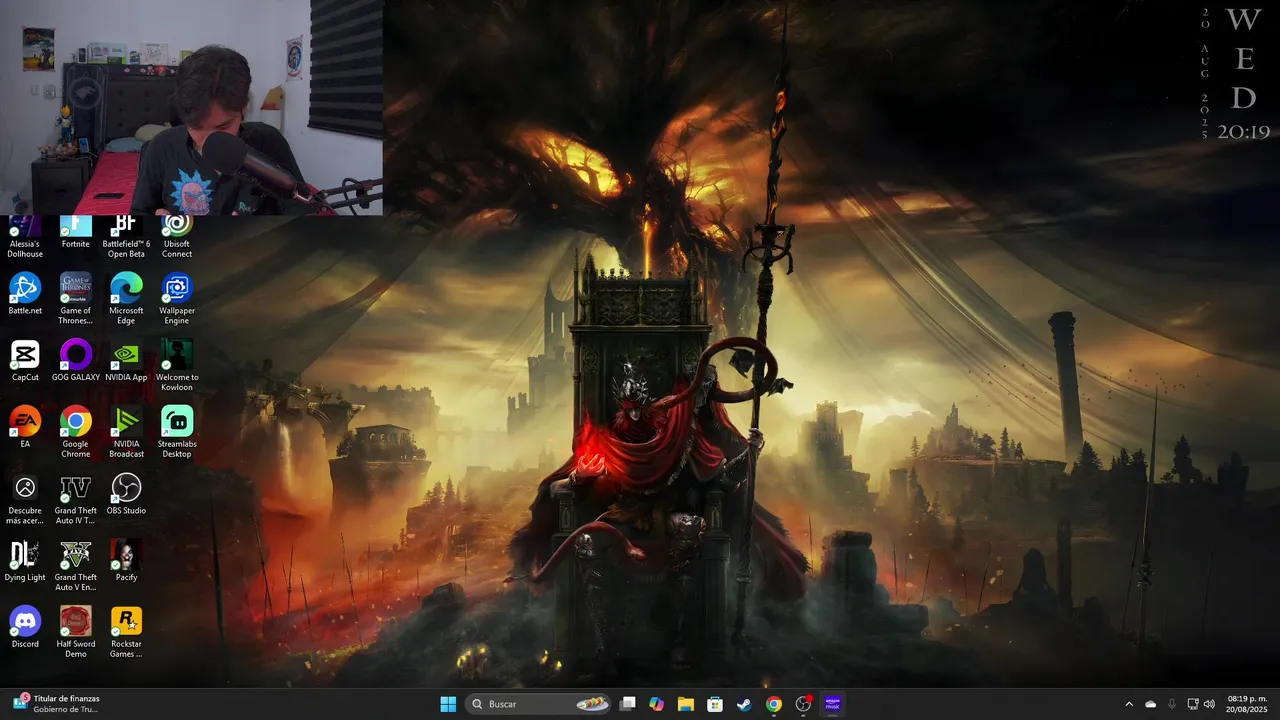
Task: Open the Windows Start menu
Action: [x=448, y=704]
